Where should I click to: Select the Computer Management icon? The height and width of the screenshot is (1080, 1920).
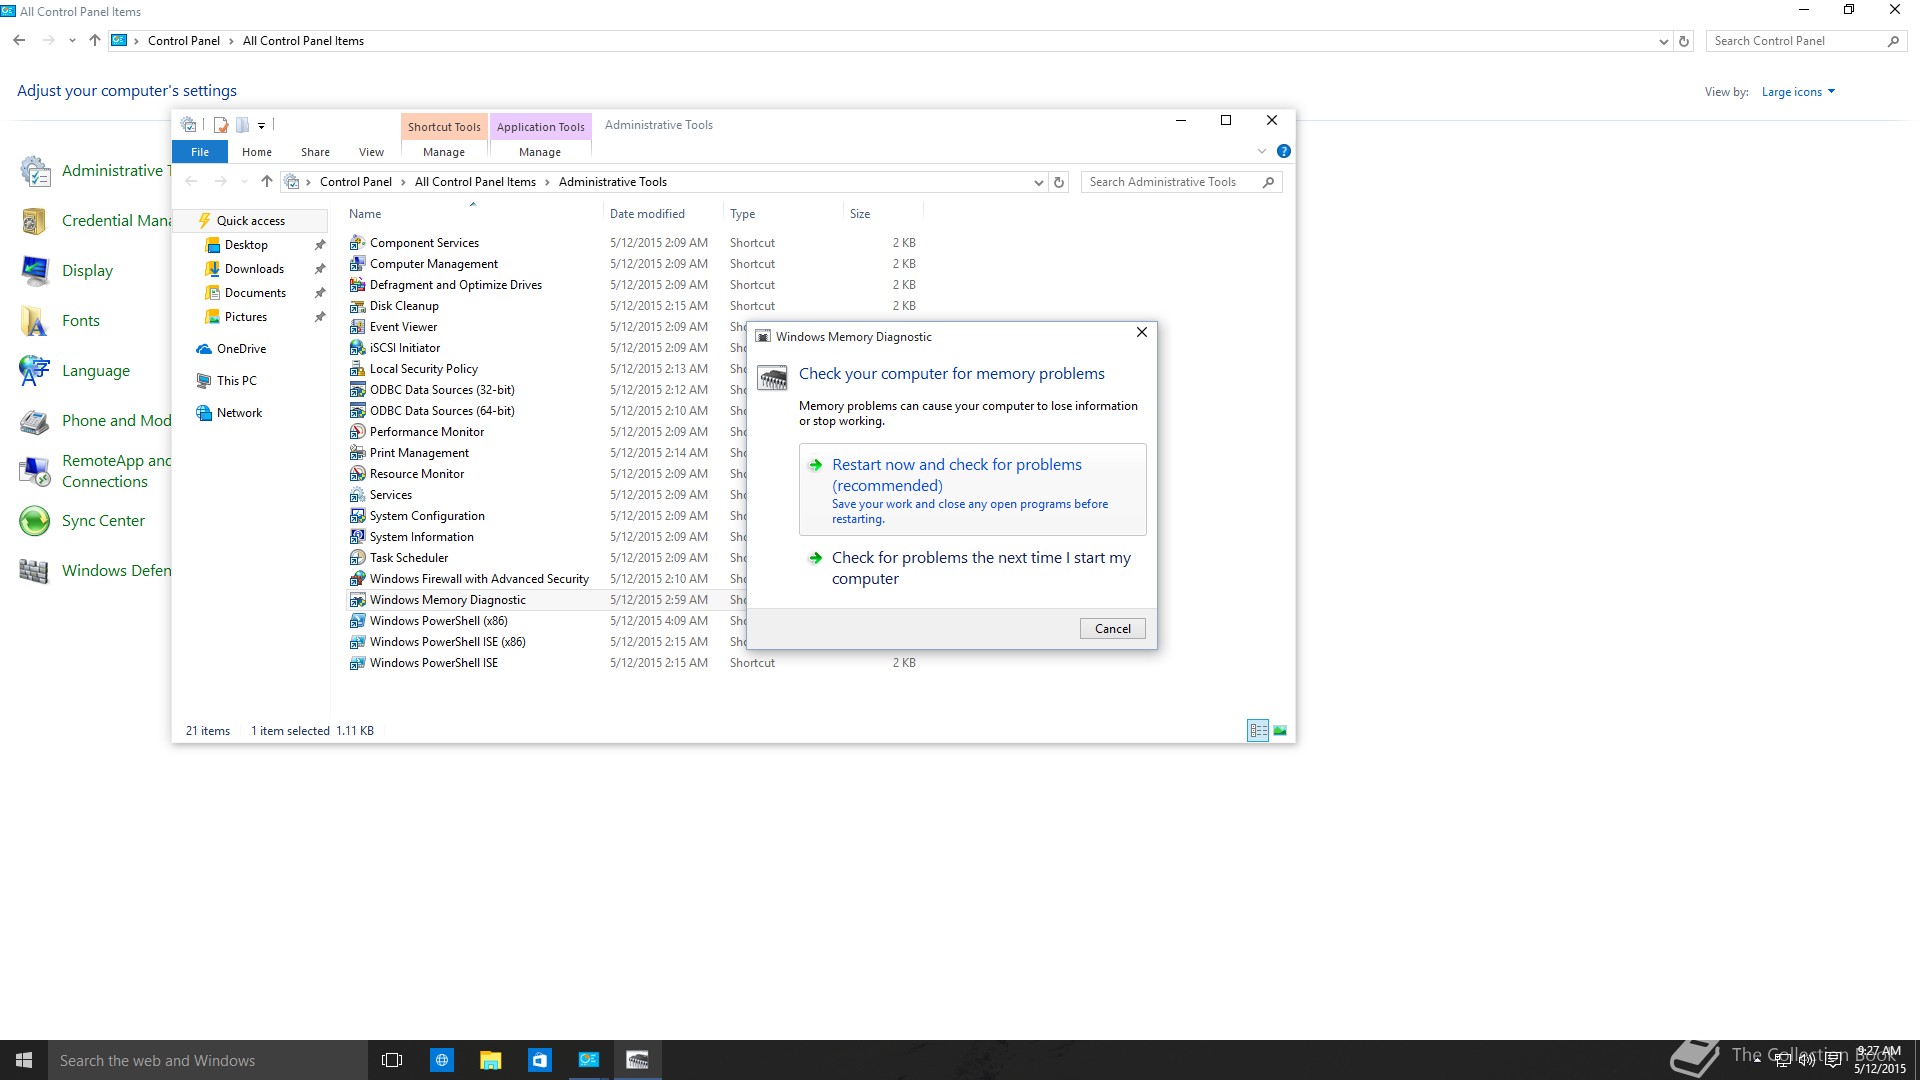pyautogui.click(x=357, y=264)
